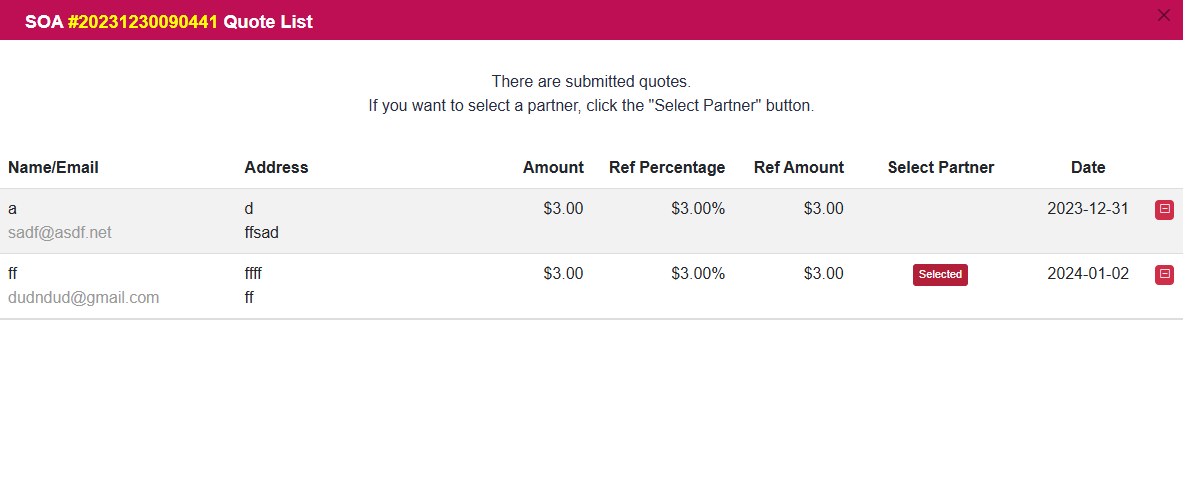Click the Name/Email column header
The image size is (1183, 491).
[53, 167]
